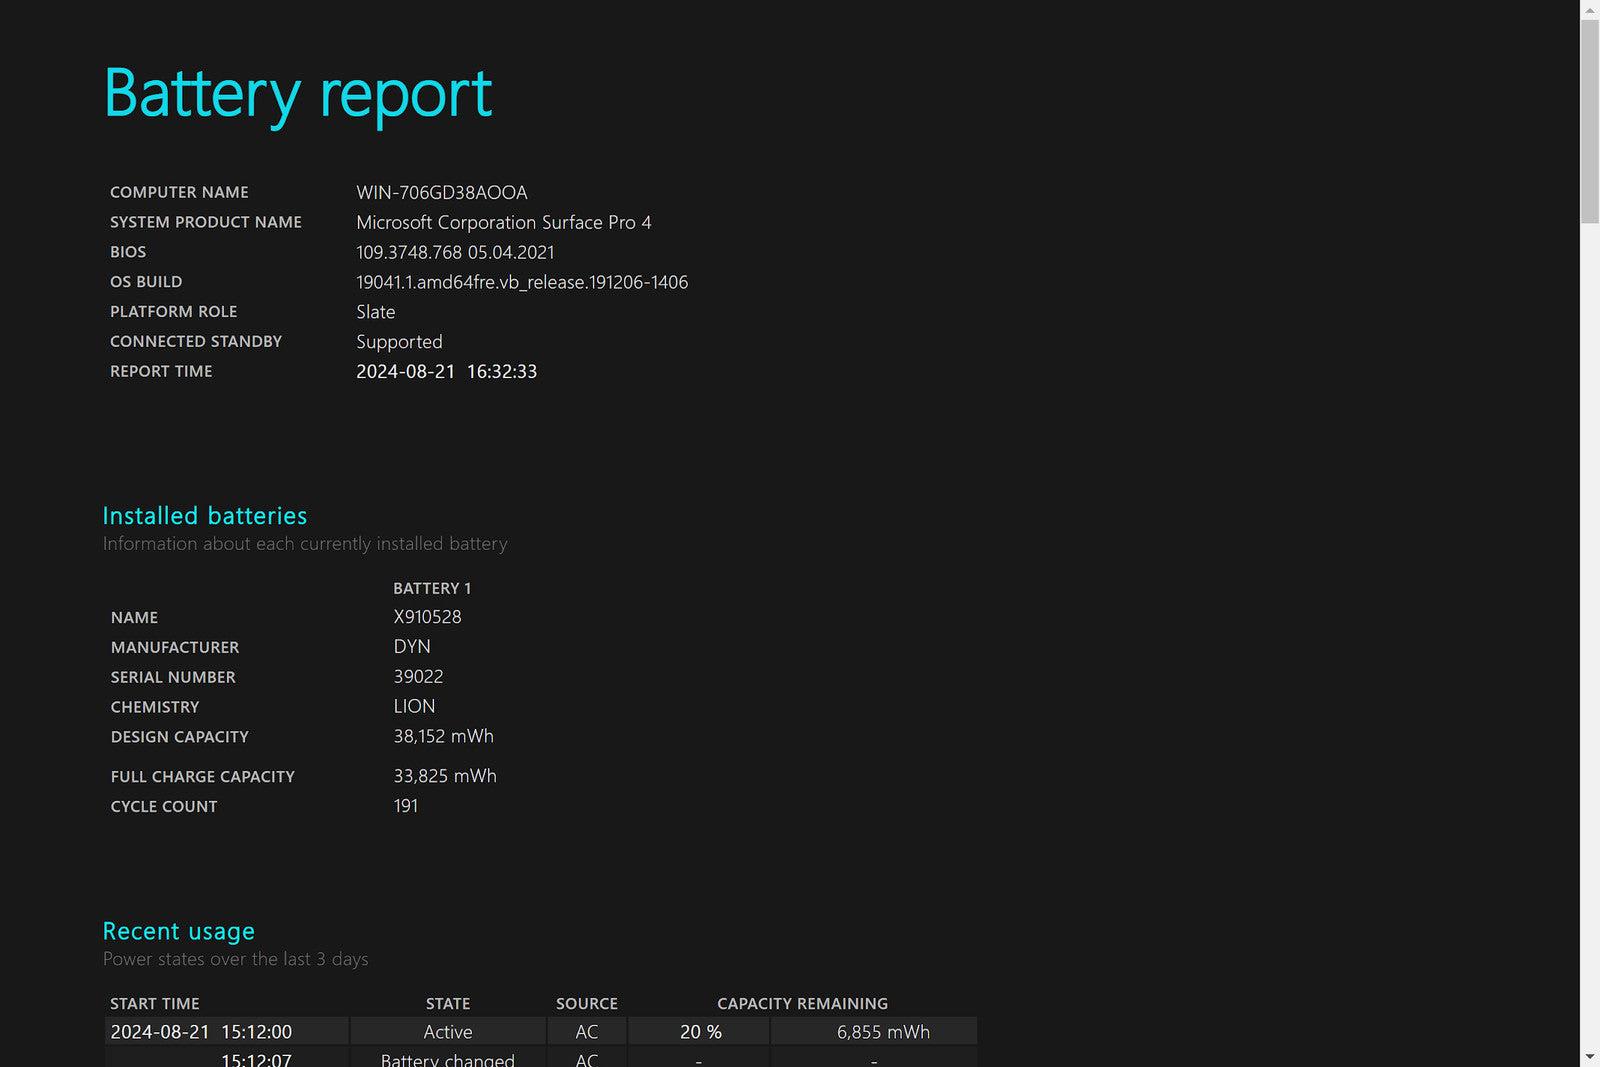Click the OS build version string
Screen dimensions: 1600x1067
[x=521, y=282]
